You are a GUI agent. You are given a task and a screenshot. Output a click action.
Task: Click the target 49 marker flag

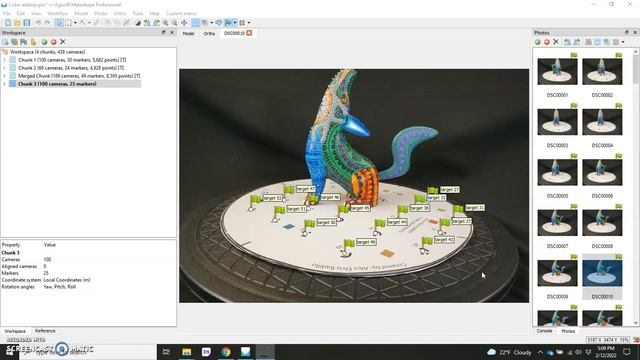click(x=349, y=243)
